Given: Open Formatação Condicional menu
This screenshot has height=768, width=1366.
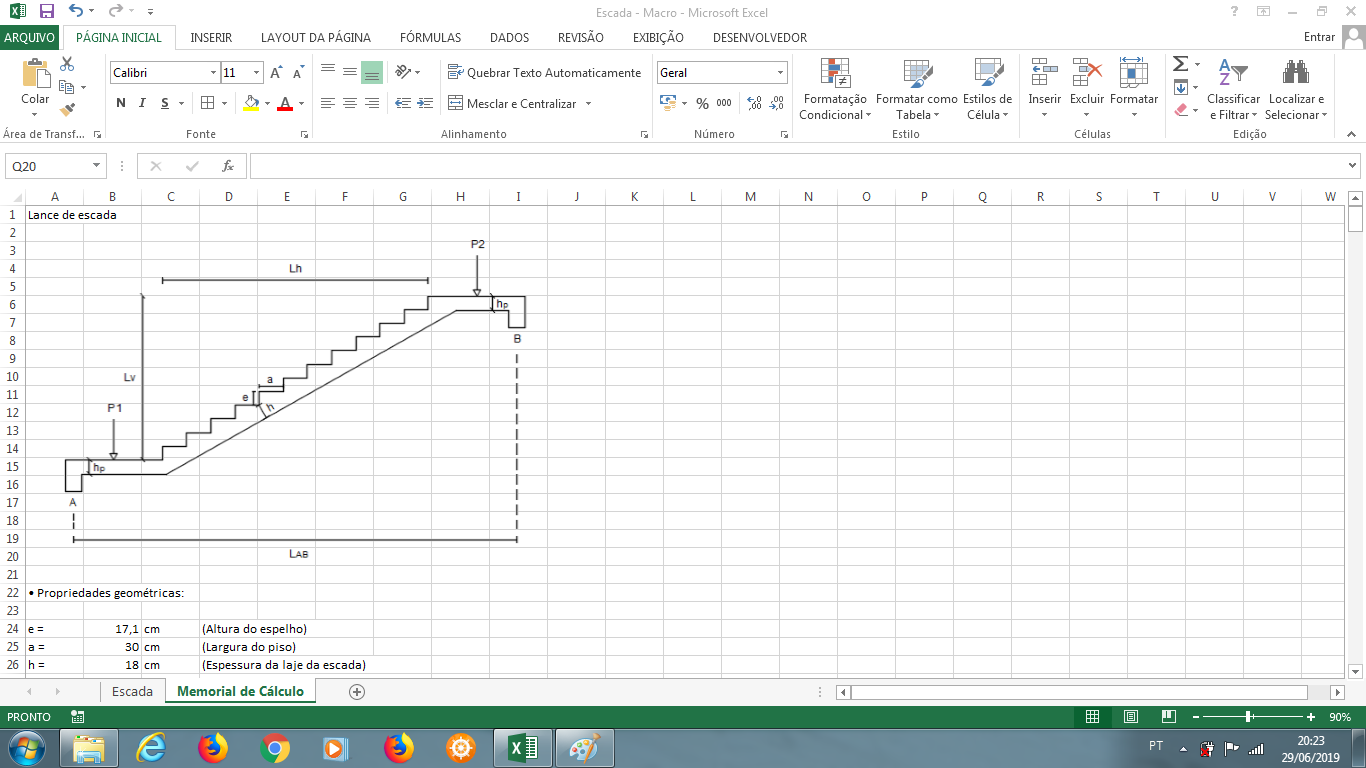Looking at the screenshot, I should (835, 89).
